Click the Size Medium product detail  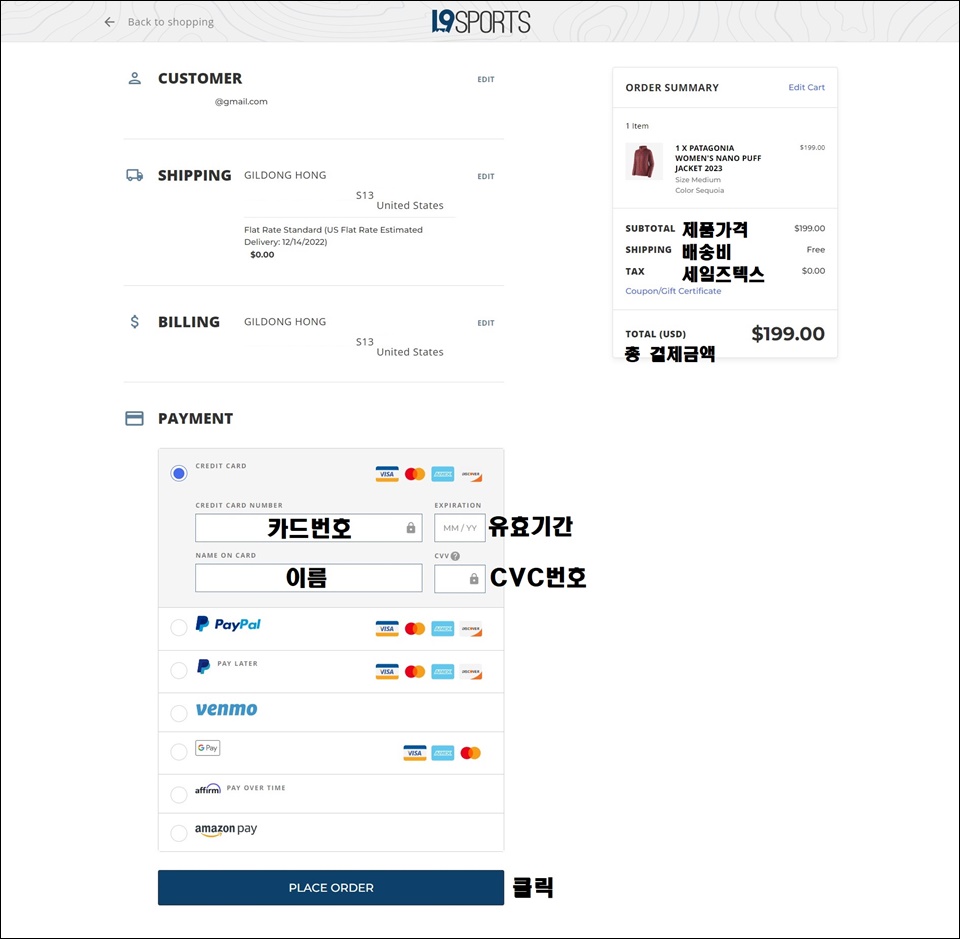coord(698,180)
